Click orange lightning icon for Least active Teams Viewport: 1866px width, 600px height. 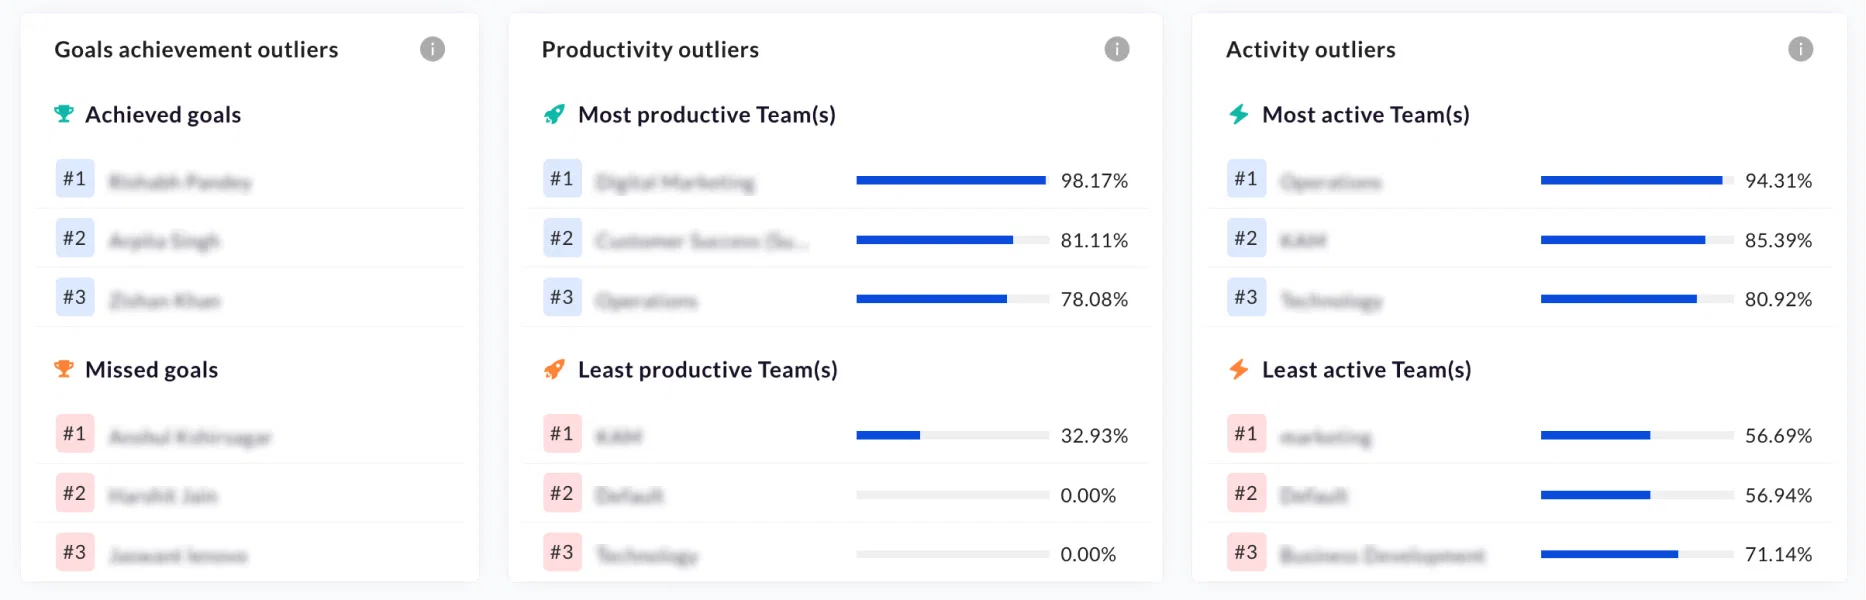click(x=1239, y=369)
